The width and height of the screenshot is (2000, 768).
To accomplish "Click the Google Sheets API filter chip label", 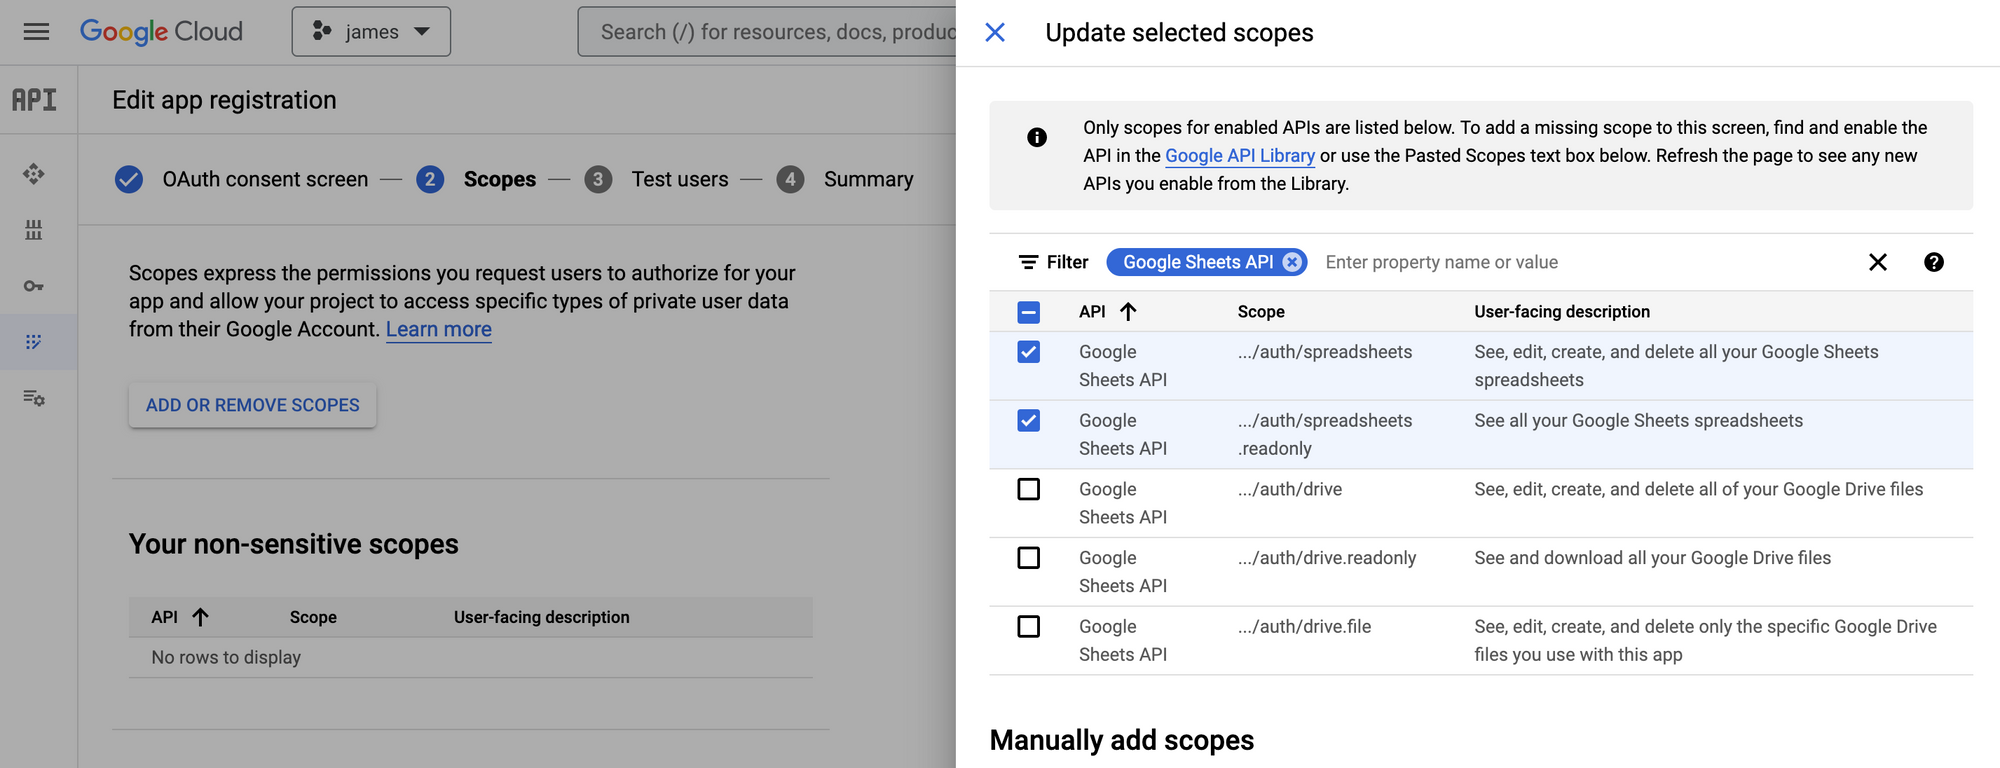I will point(1198,262).
